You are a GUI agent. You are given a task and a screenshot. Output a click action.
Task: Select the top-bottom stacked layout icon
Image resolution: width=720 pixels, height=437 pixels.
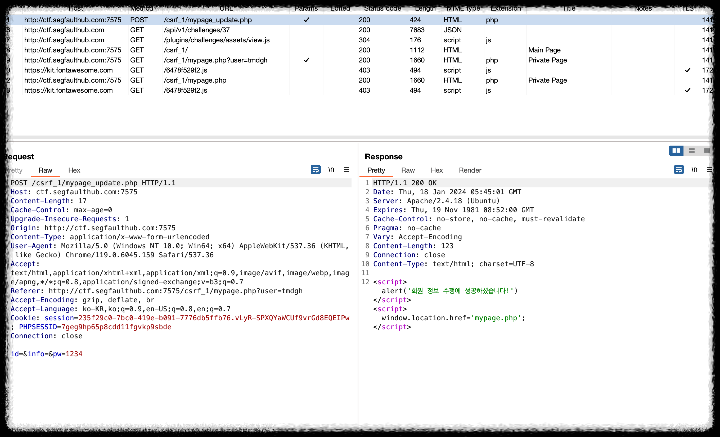[692, 151]
